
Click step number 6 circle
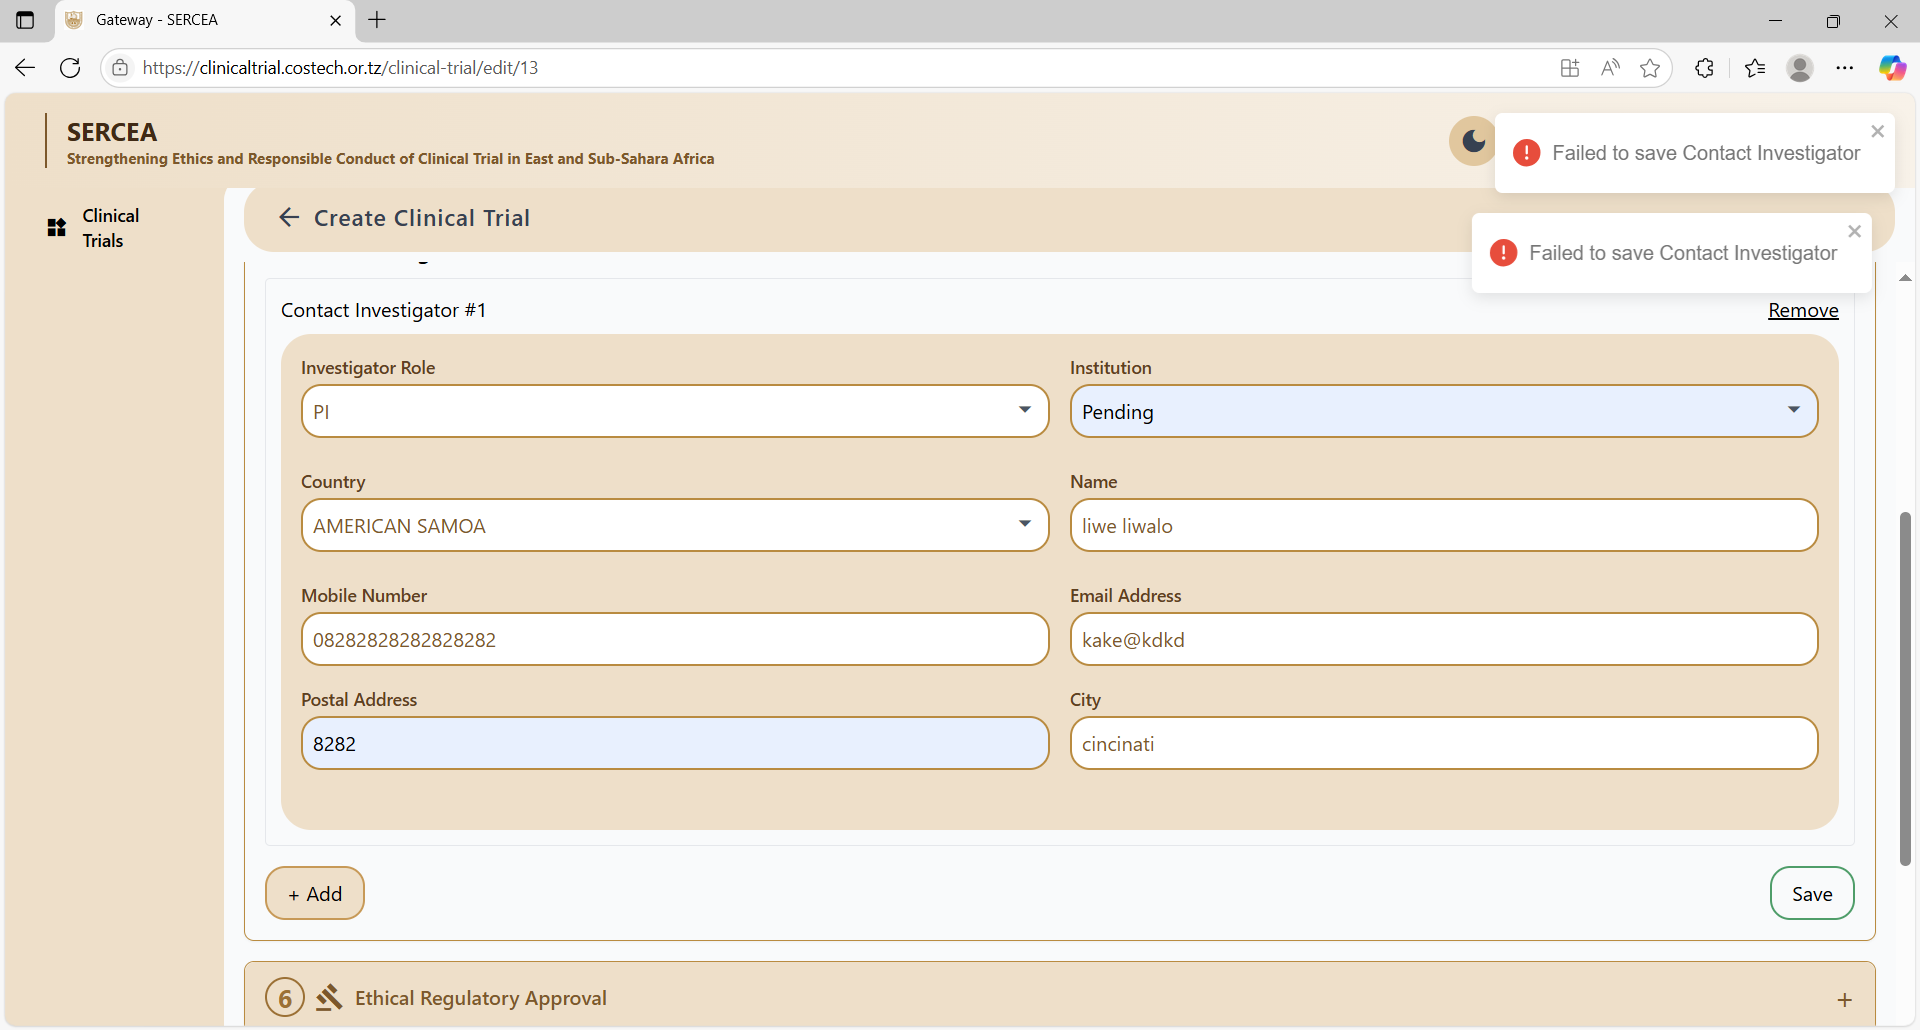(285, 998)
